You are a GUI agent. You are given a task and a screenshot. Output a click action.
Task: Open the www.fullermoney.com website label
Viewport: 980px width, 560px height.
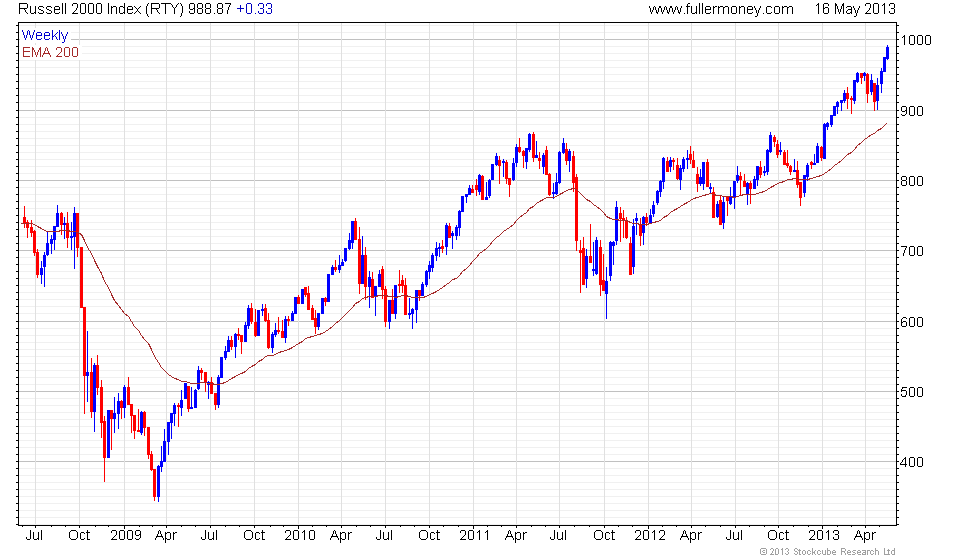[x=721, y=9]
